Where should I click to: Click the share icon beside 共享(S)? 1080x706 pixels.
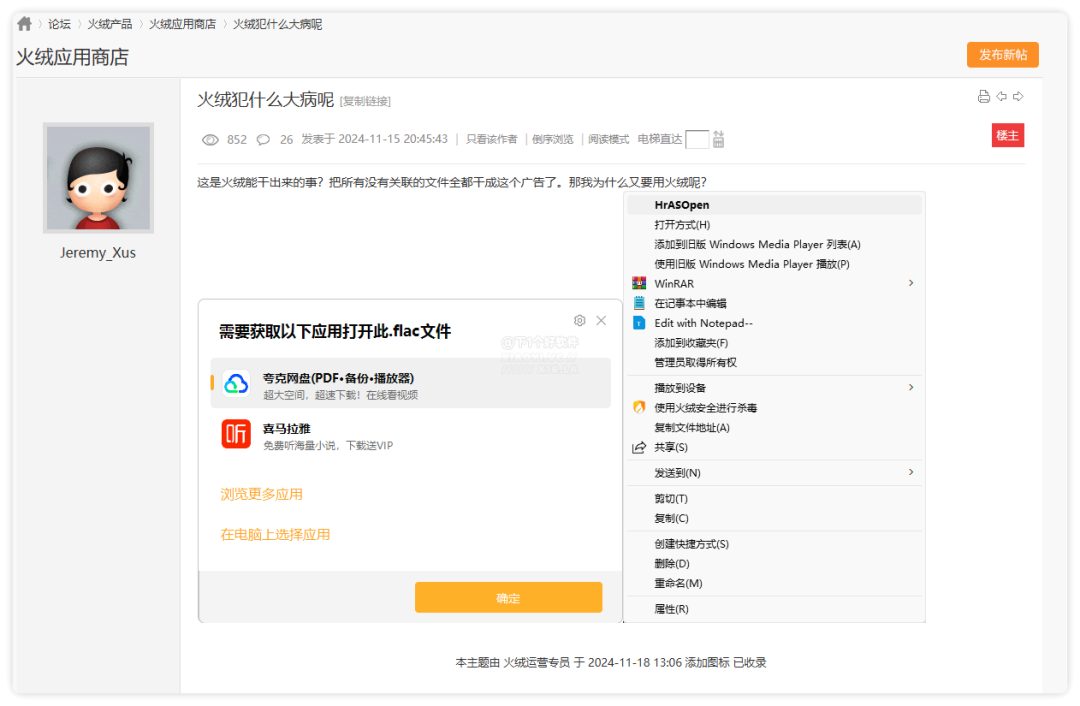pyautogui.click(x=639, y=448)
